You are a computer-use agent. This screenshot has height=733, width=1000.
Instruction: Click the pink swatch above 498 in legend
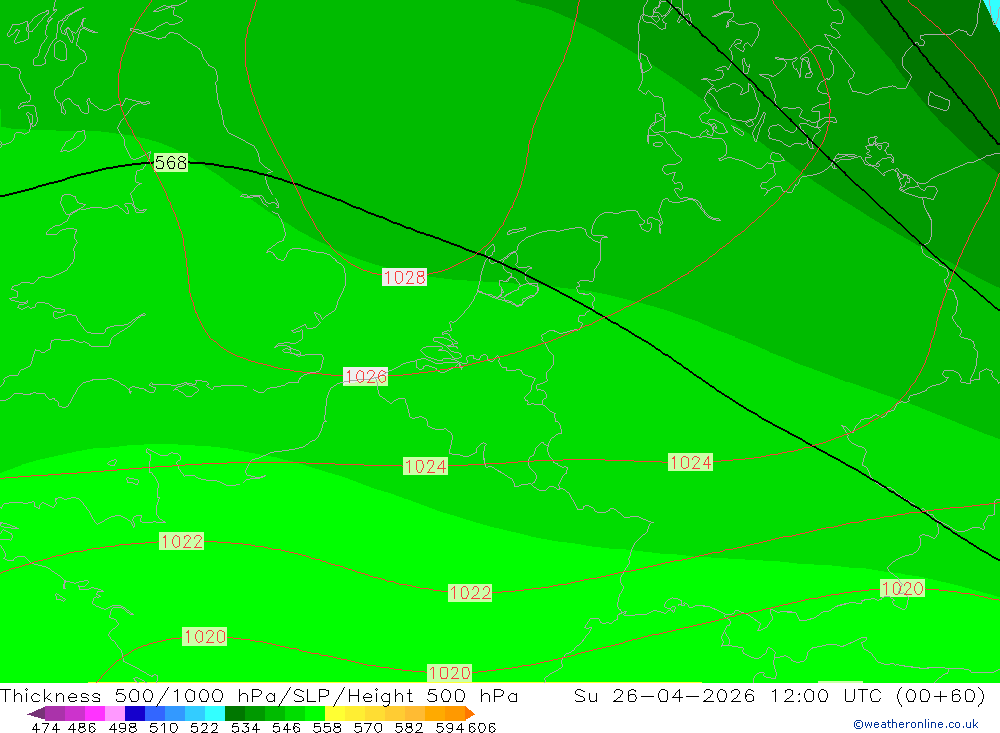[115, 713]
